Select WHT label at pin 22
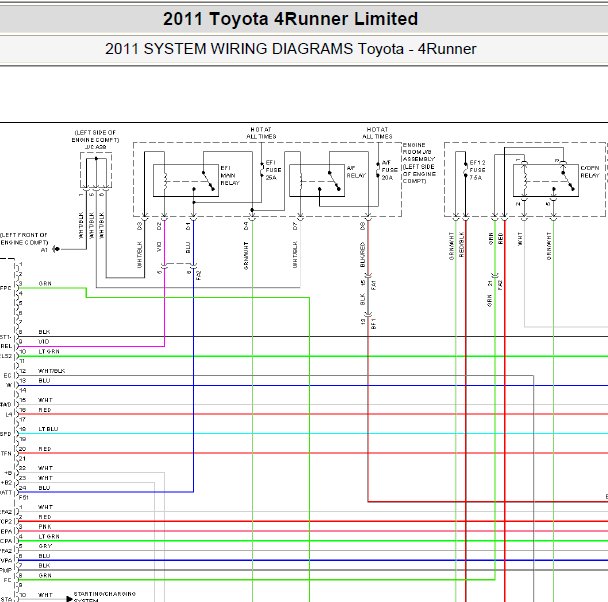 click(45, 468)
